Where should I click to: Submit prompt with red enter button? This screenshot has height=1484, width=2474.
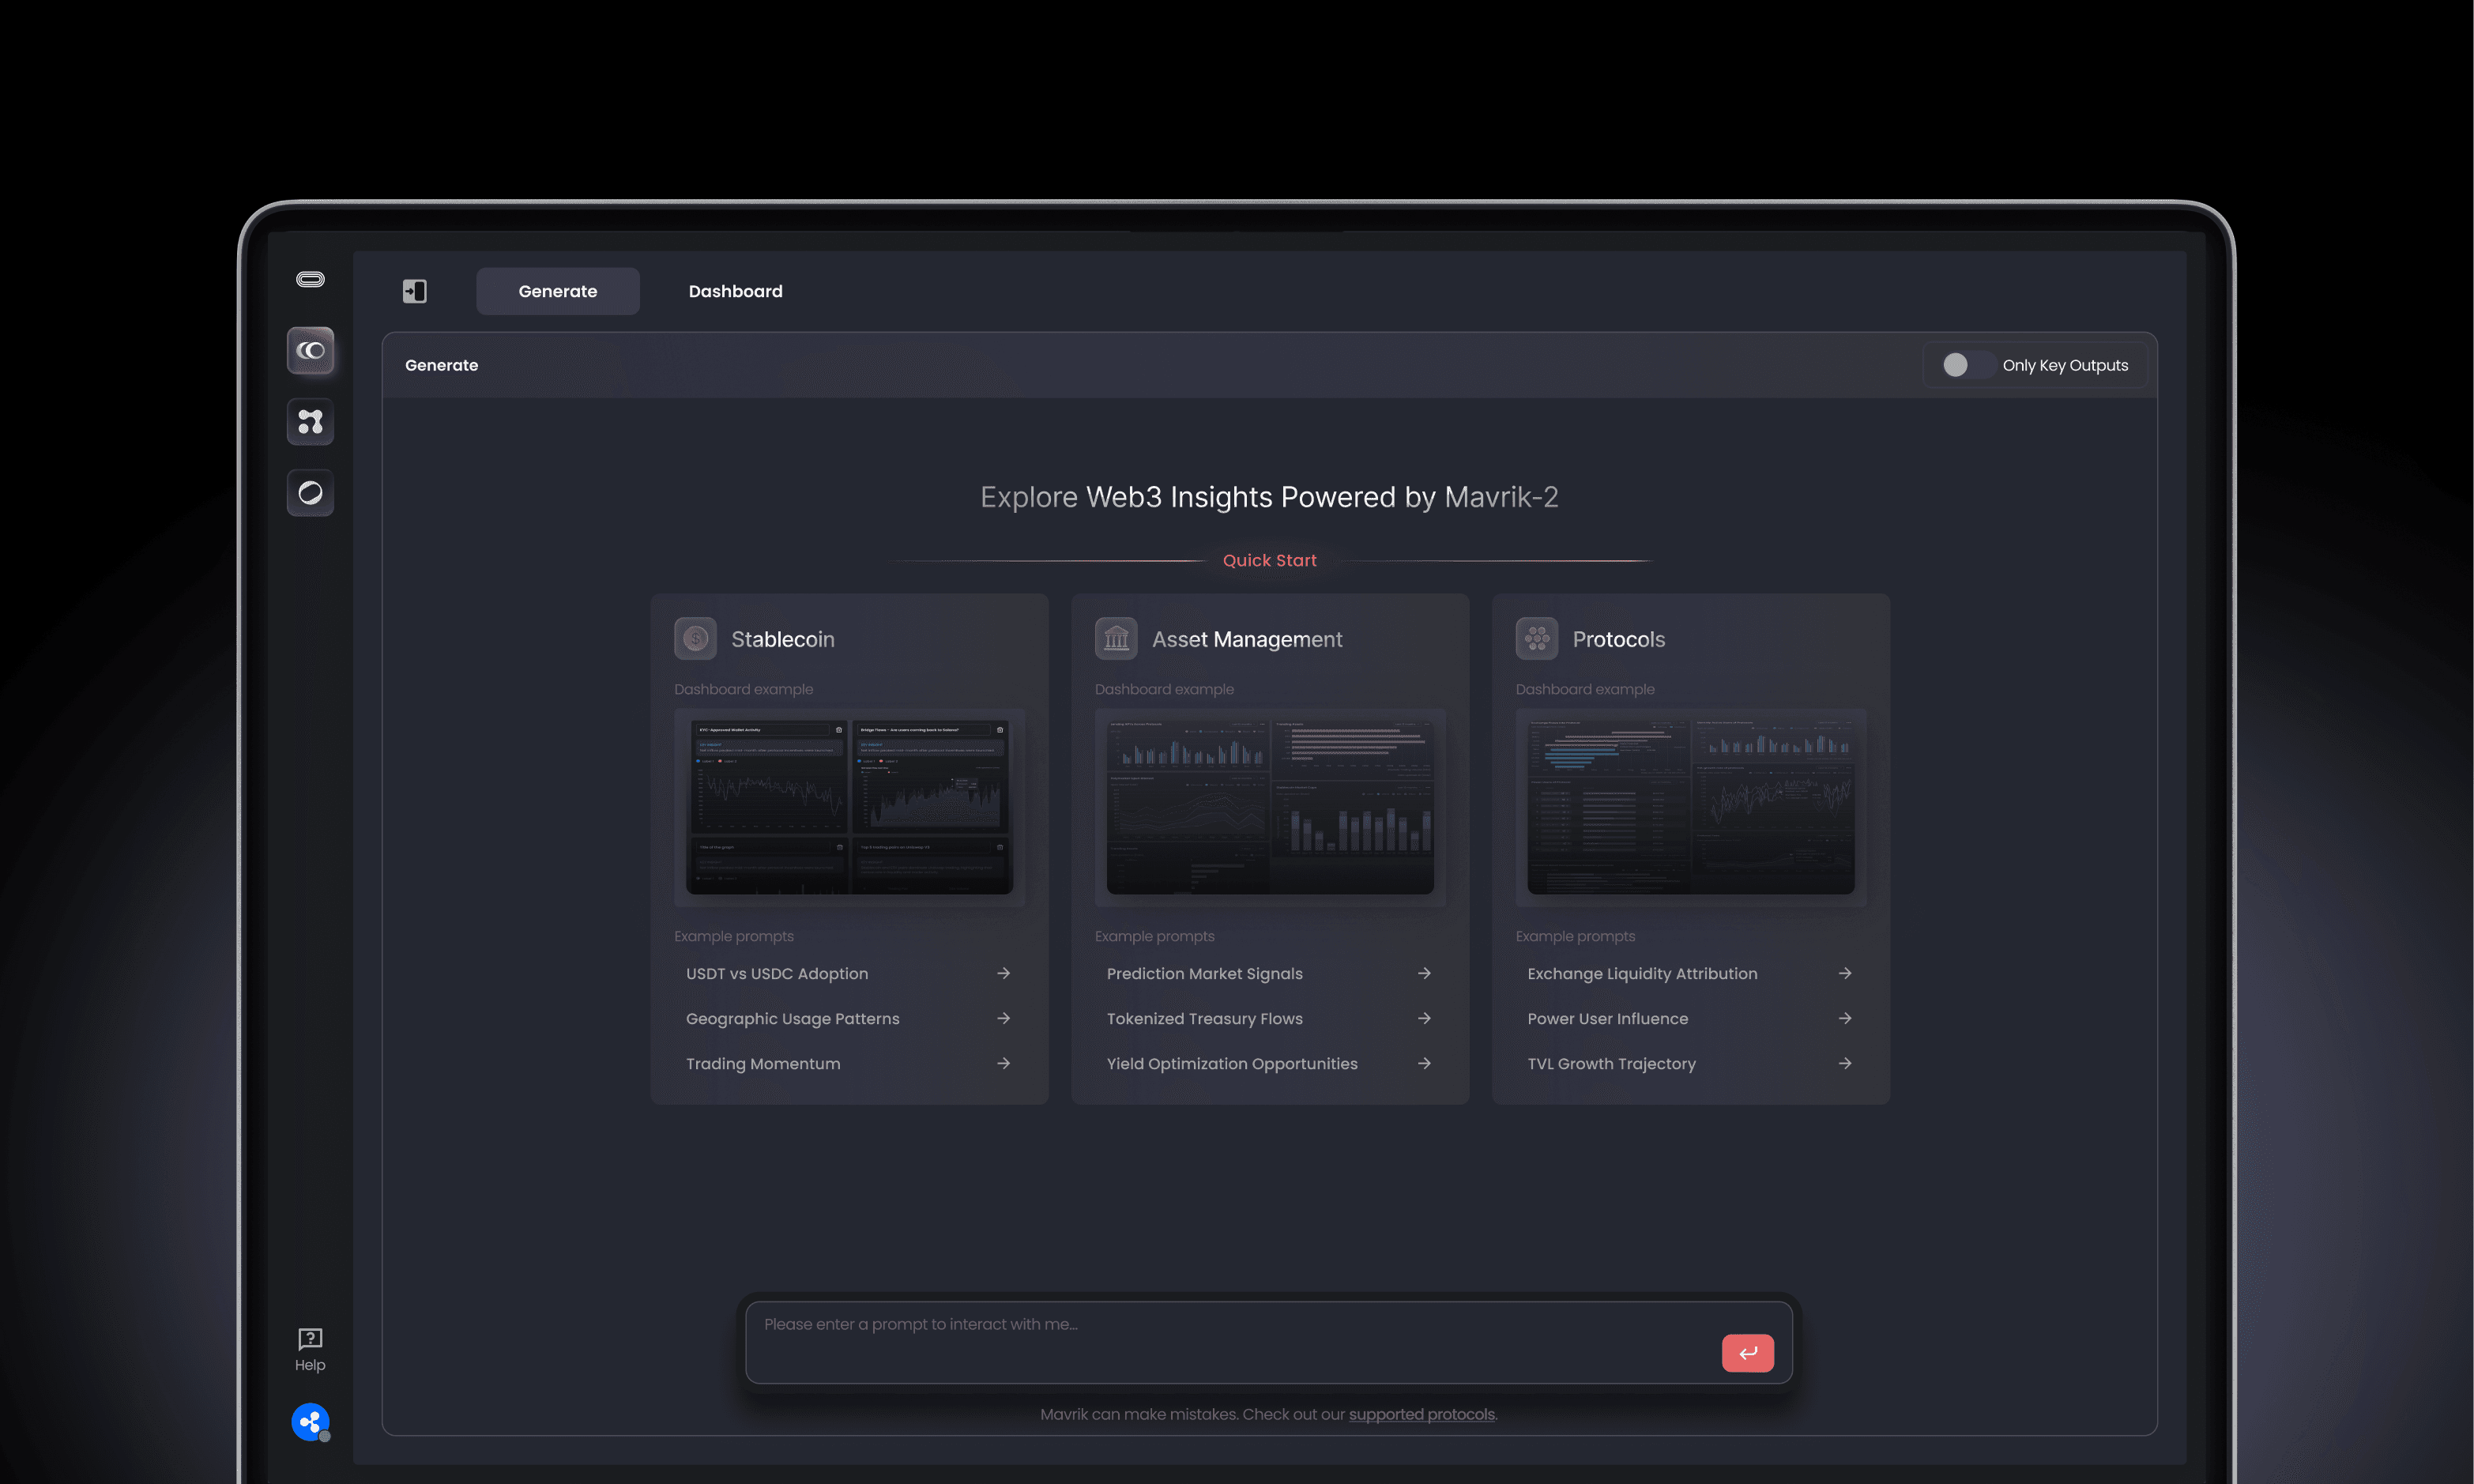(1747, 1353)
